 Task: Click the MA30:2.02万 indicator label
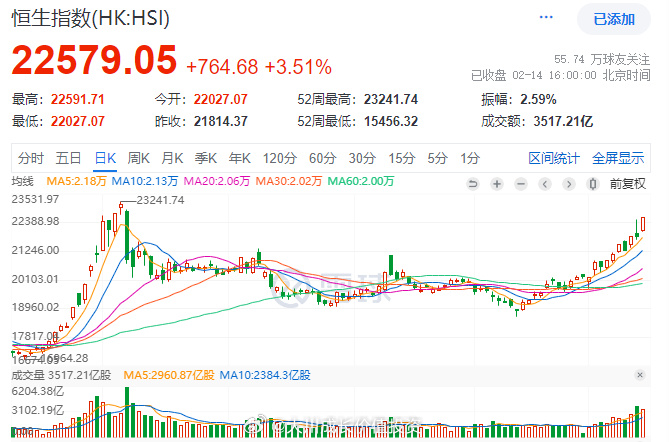point(289,181)
